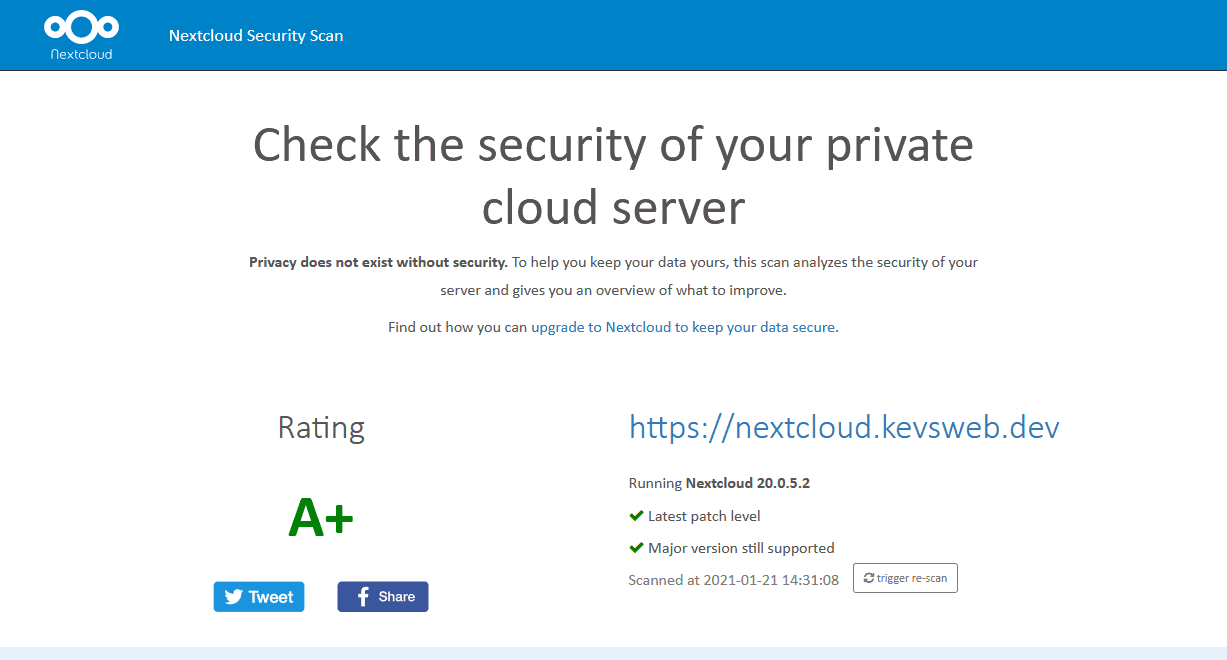Click the checkmark beside Major version still supported
This screenshot has height=660, width=1227.
636,547
